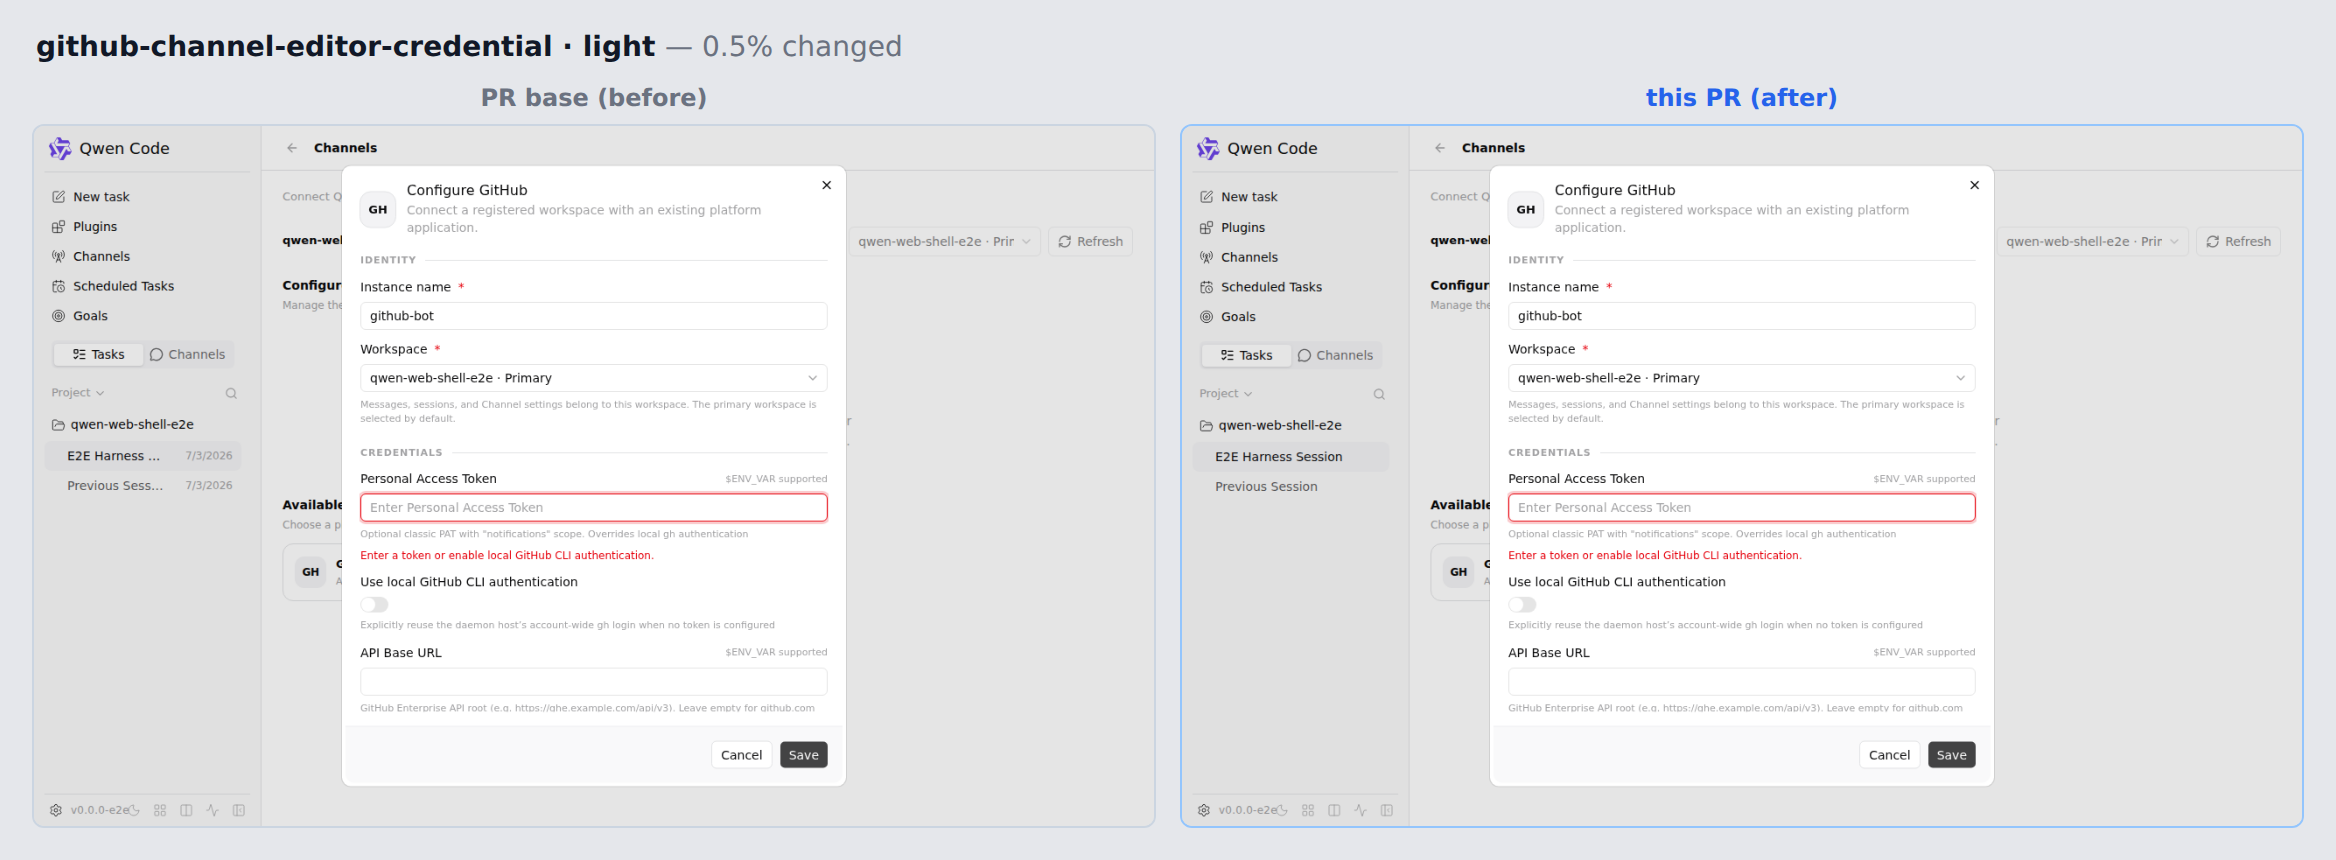Enable local GitHub CLI authentication in the before panel
The width and height of the screenshot is (2336, 860).
pos(374,604)
